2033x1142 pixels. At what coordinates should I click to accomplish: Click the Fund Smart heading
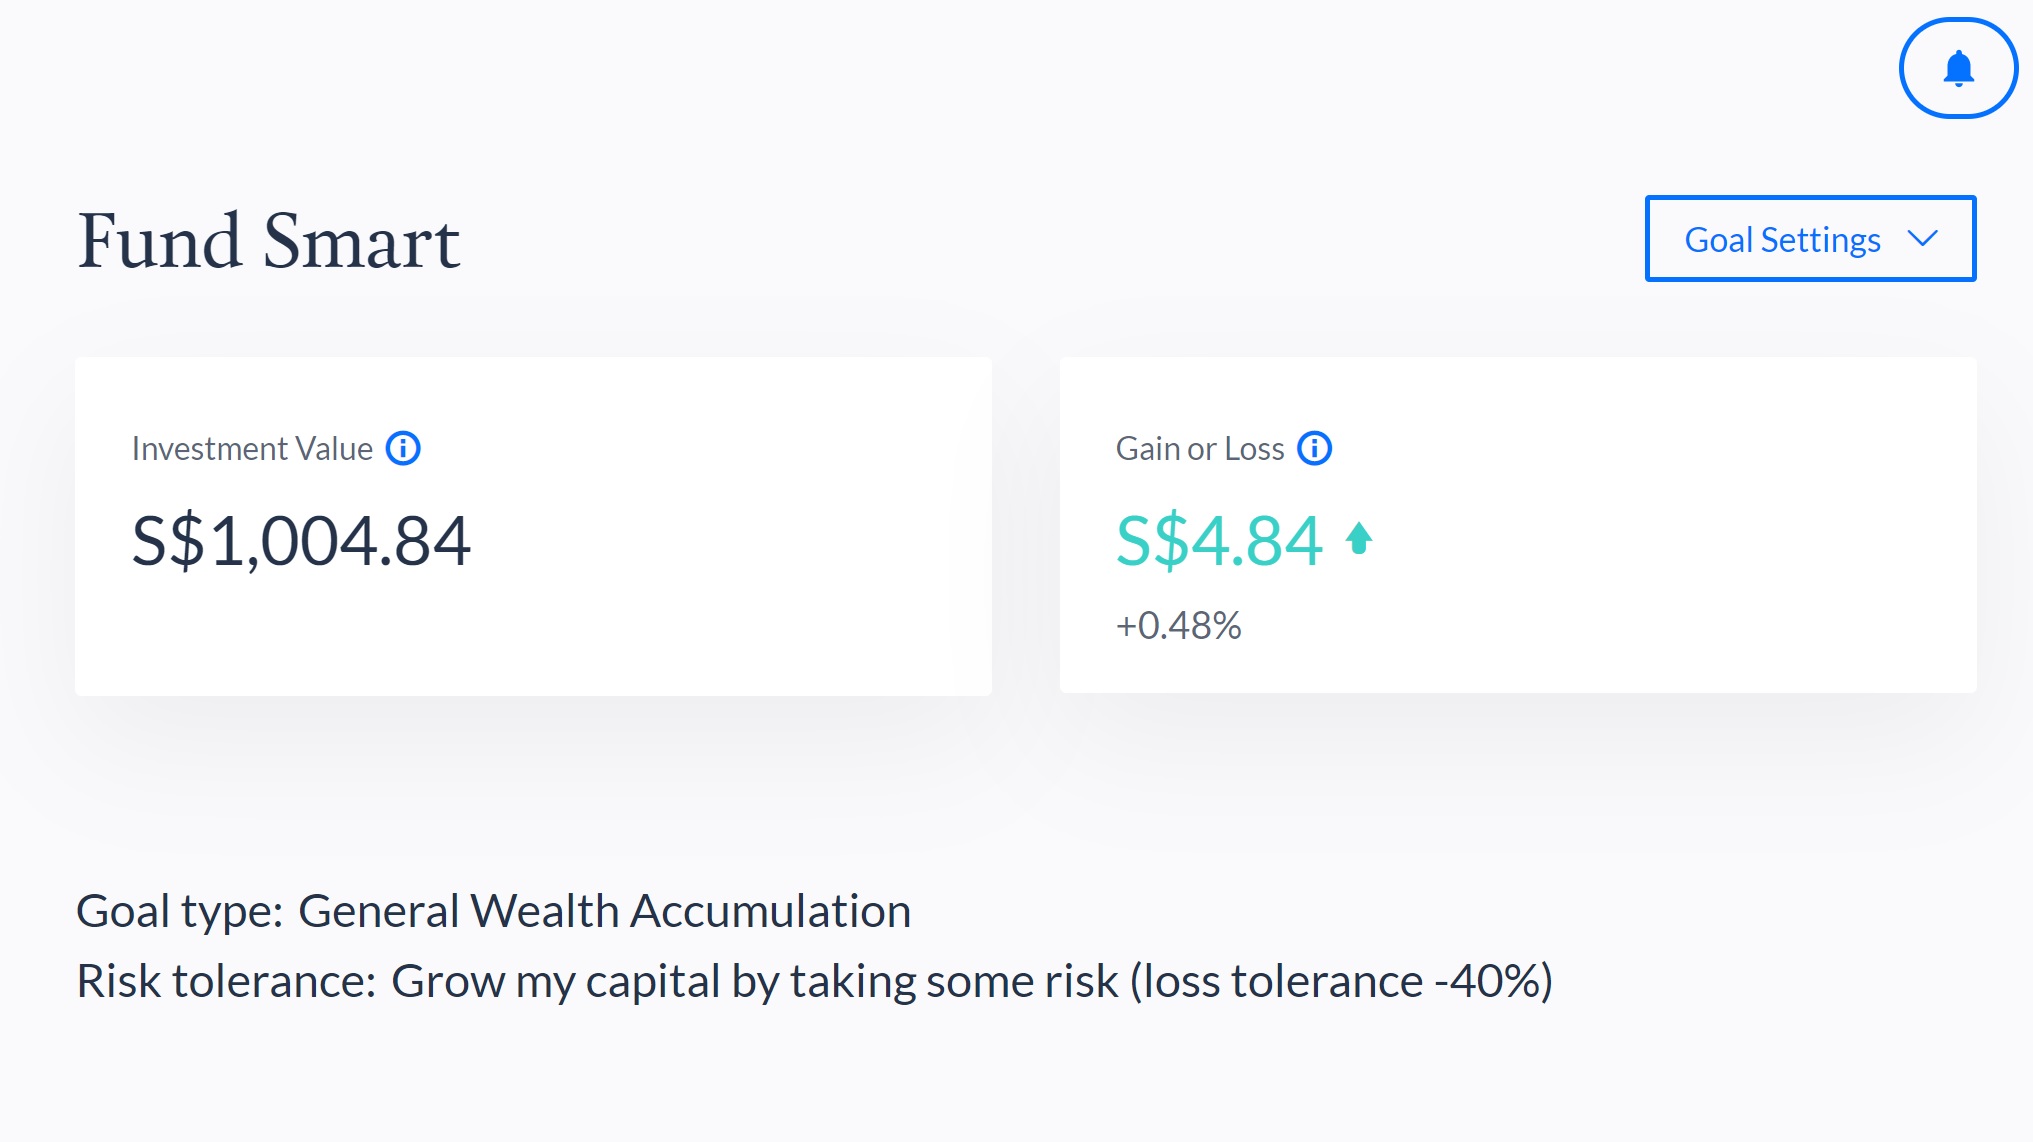pos(268,241)
